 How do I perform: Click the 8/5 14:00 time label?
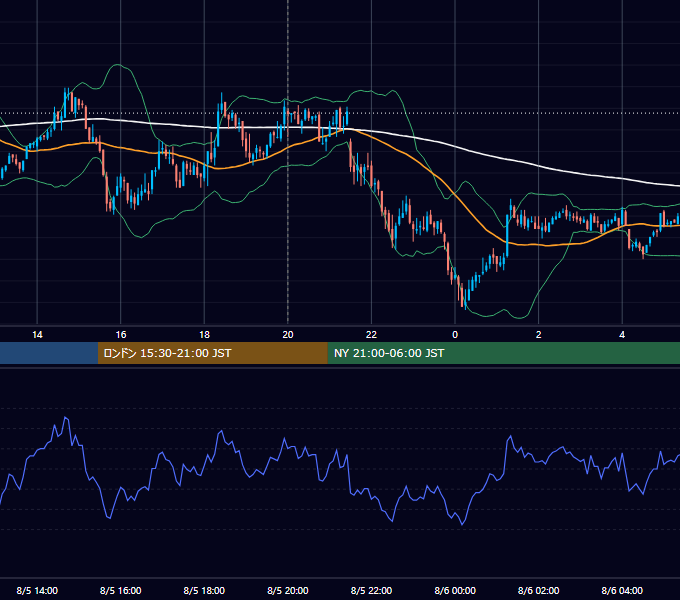tap(37, 590)
